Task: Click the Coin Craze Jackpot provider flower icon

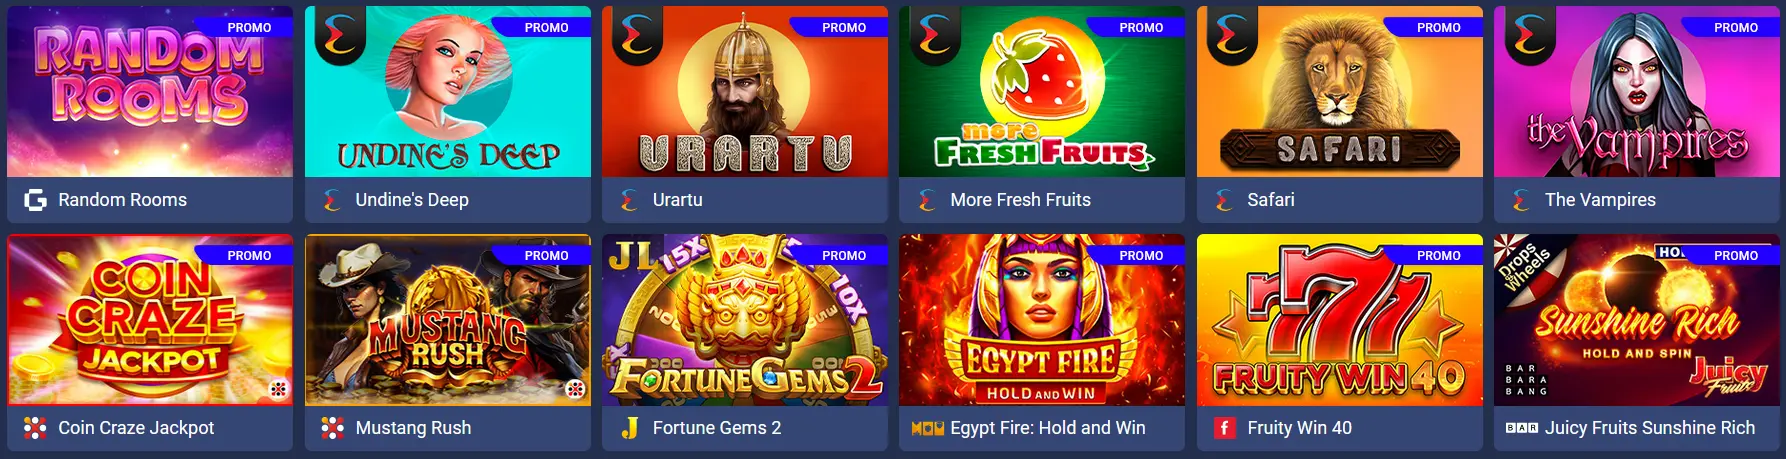Action: (35, 428)
